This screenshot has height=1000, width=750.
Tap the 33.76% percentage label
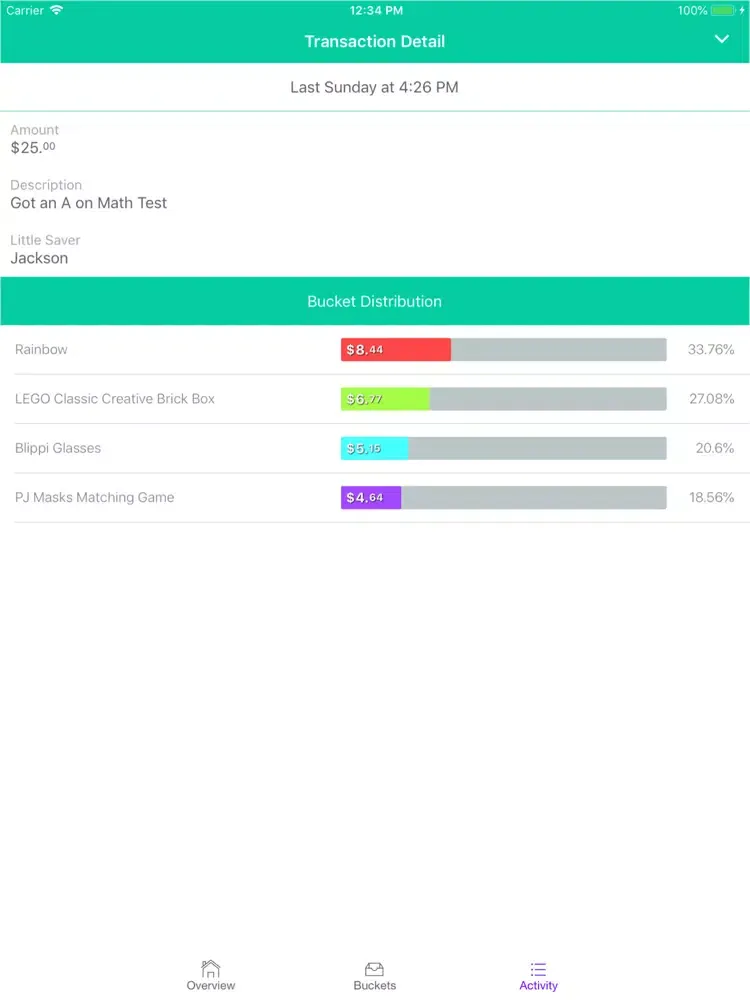pos(711,350)
